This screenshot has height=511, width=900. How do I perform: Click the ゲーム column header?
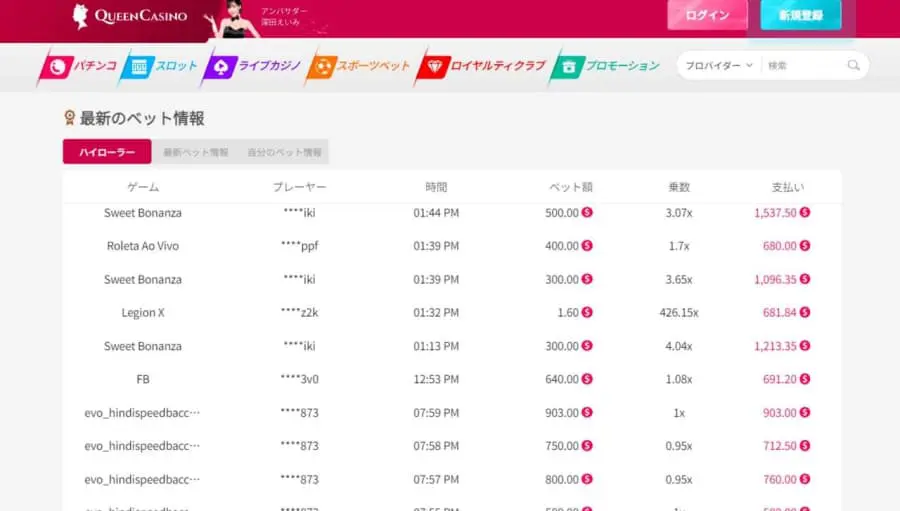(x=143, y=187)
